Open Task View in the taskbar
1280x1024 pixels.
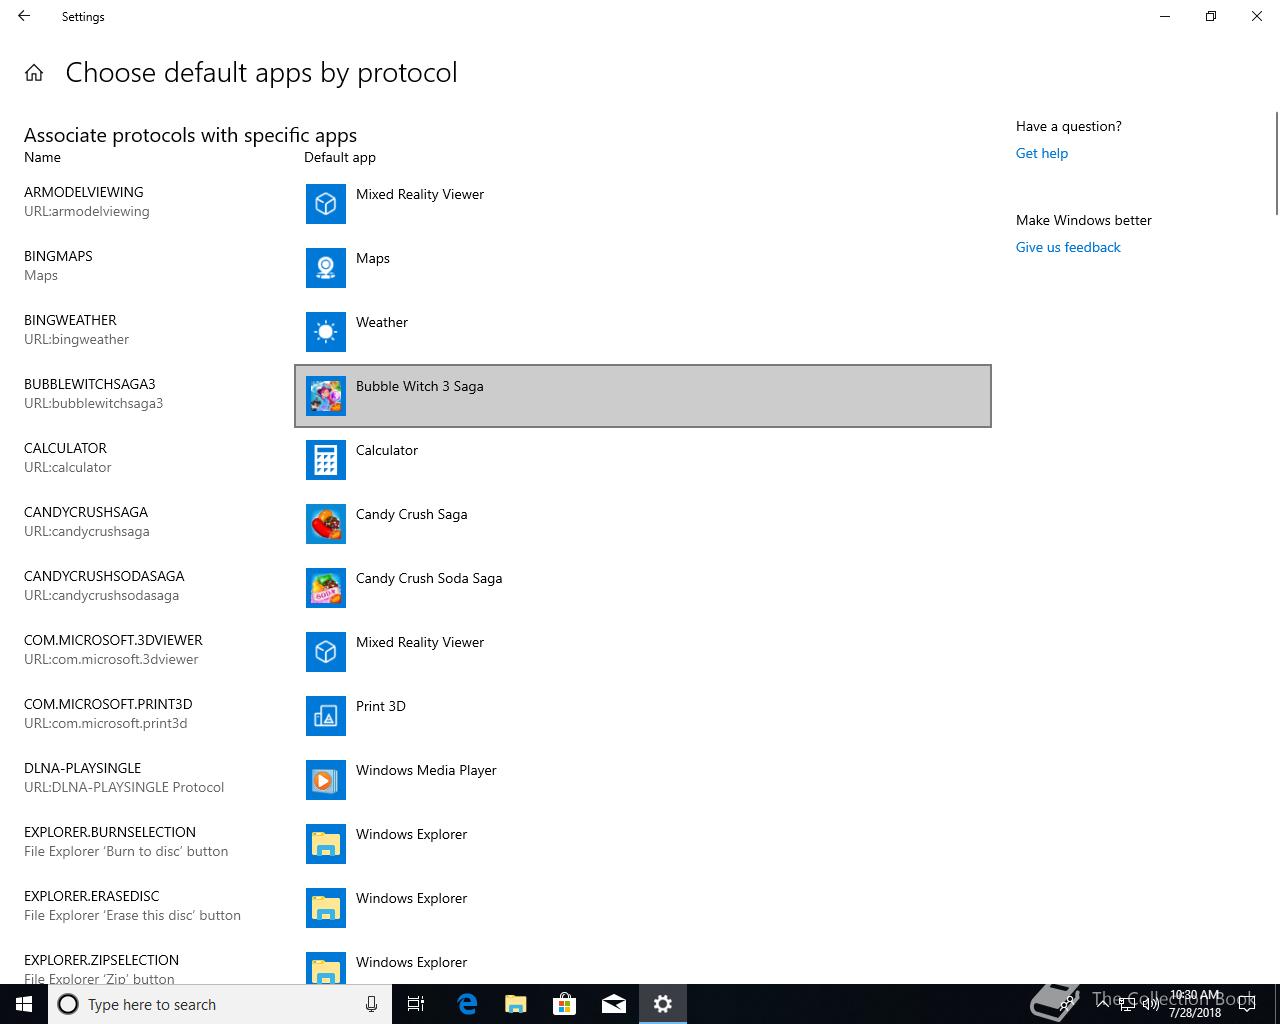coord(416,1004)
